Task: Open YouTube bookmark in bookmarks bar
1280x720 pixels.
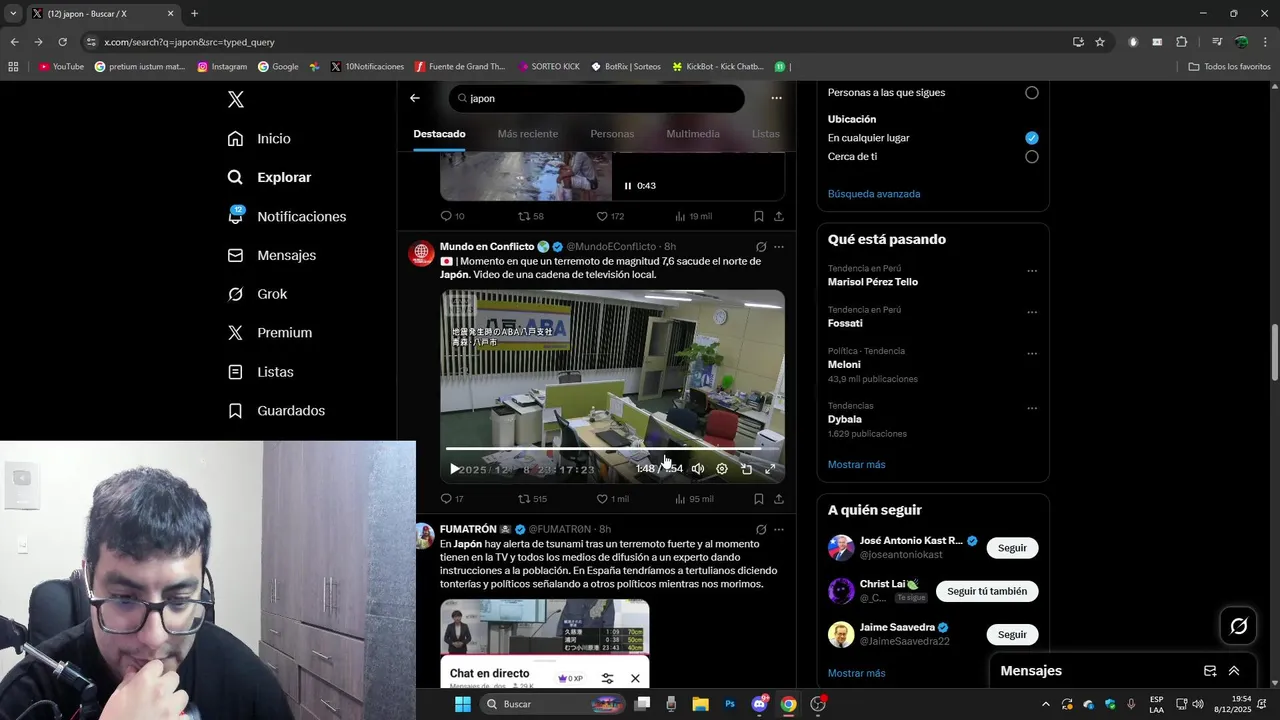Action: (x=61, y=67)
